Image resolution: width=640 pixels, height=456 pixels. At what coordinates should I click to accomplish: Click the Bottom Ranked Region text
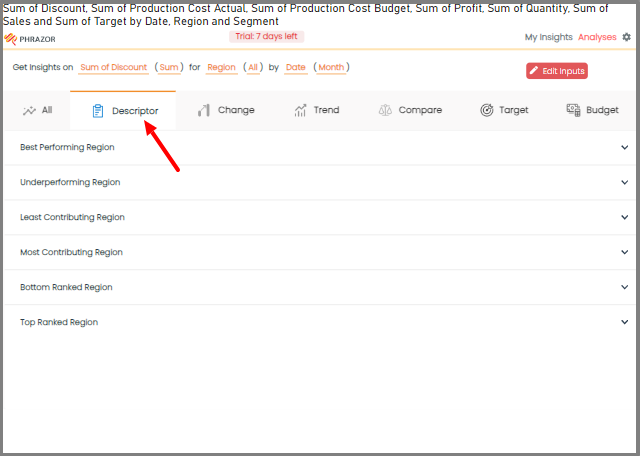[x=66, y=287]
